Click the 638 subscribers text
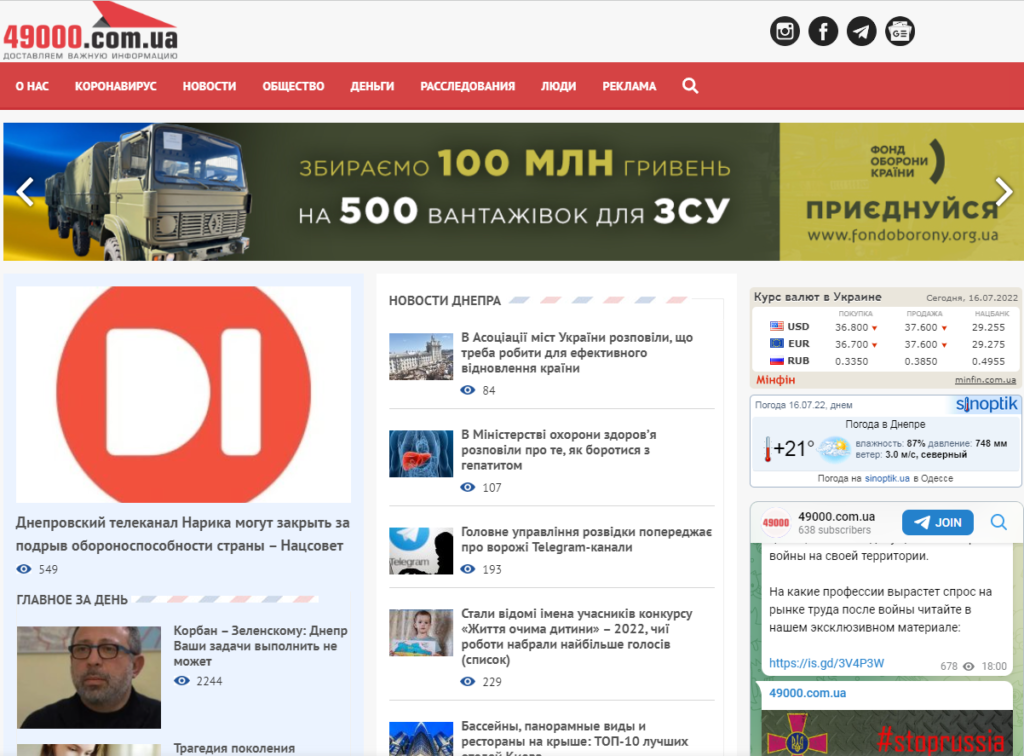The height and width of the screenshot is (756, 1024). pos(834,530)
